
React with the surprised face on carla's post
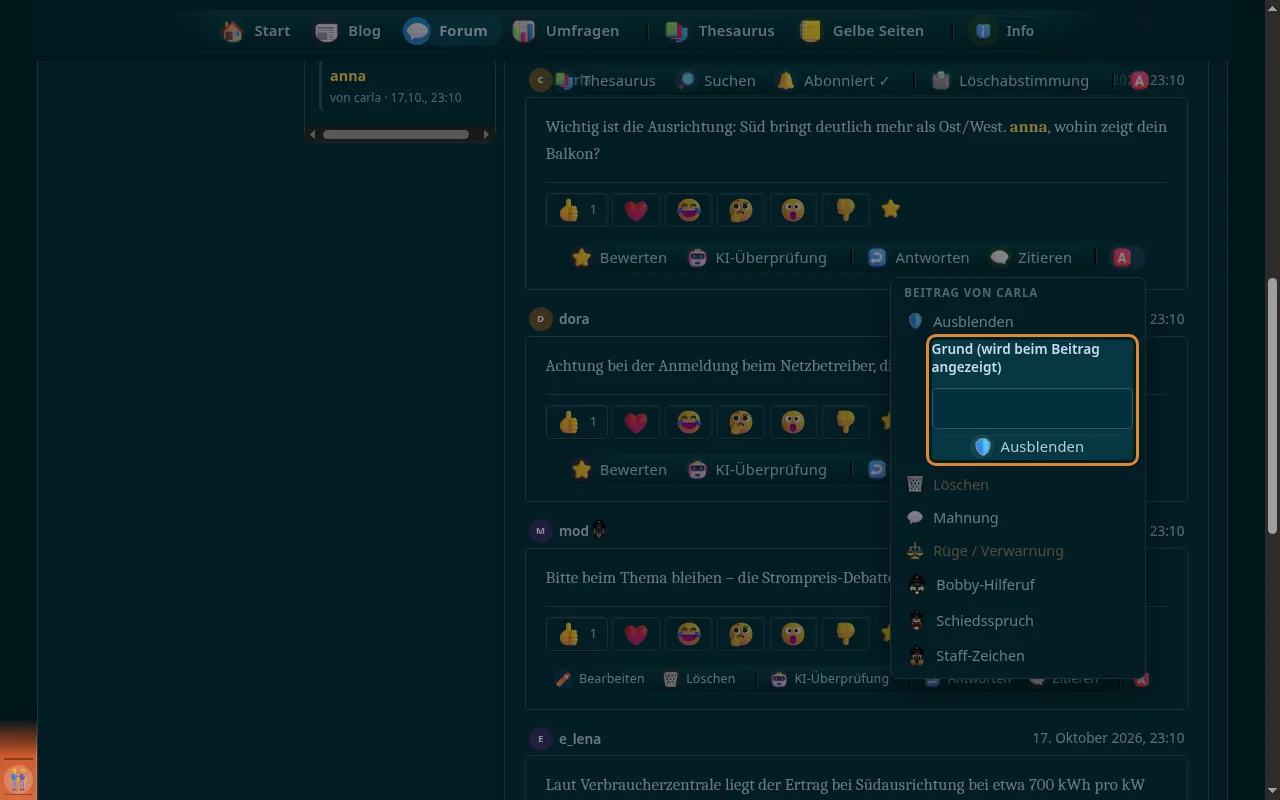coord(793,210)
